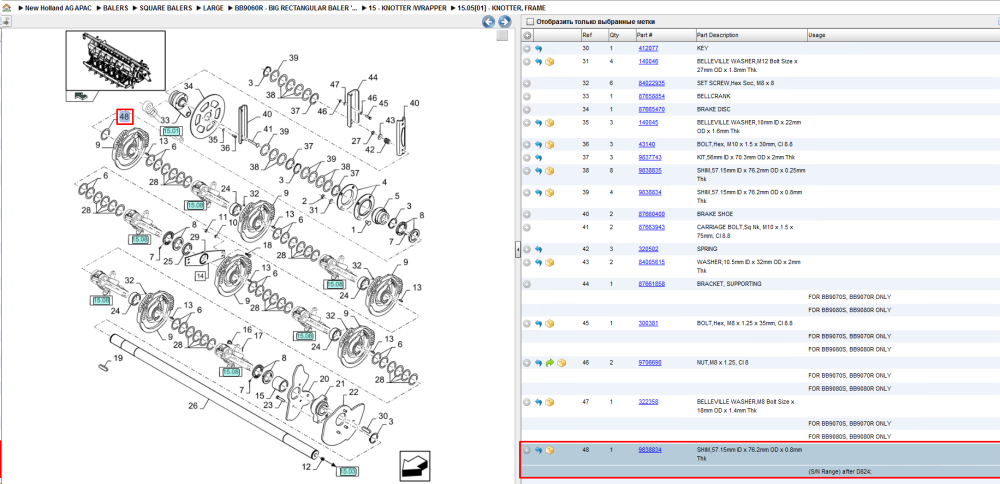The width and height of the screenshot is (1000, 484).
Task: Click the blue arrow icon in row 48
Action: 538,450
